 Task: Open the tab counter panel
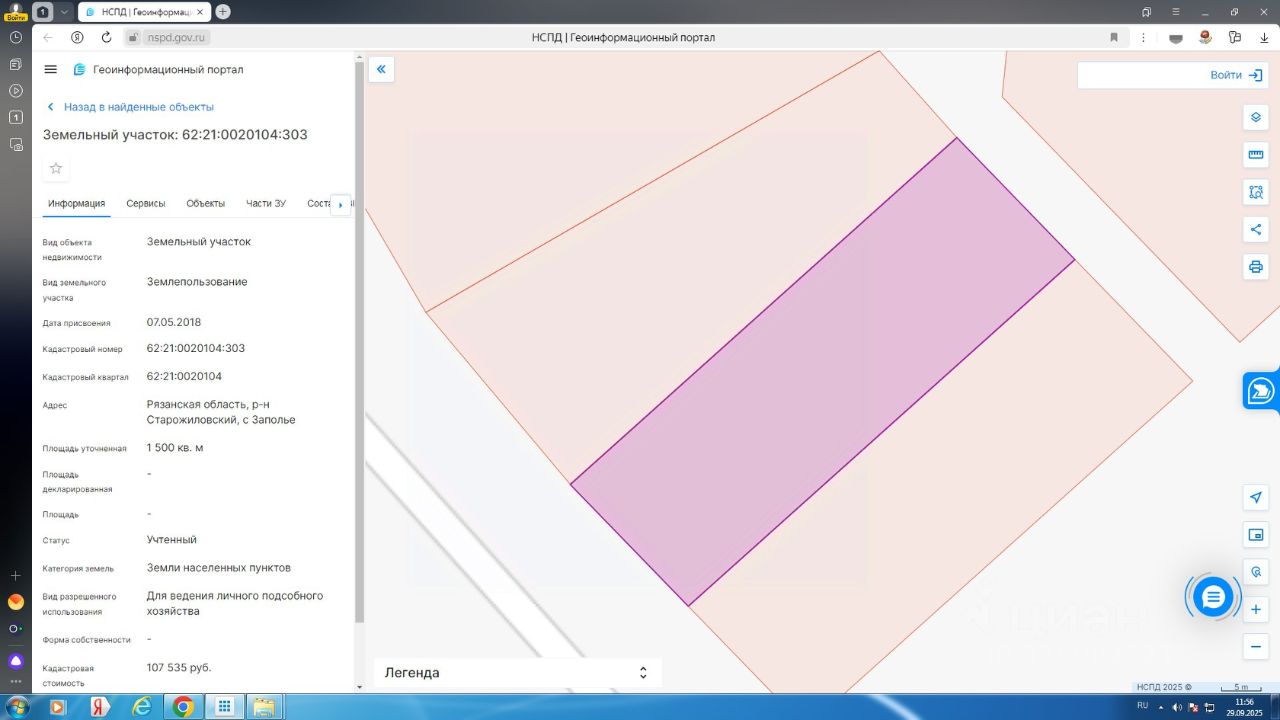(43, 12)
